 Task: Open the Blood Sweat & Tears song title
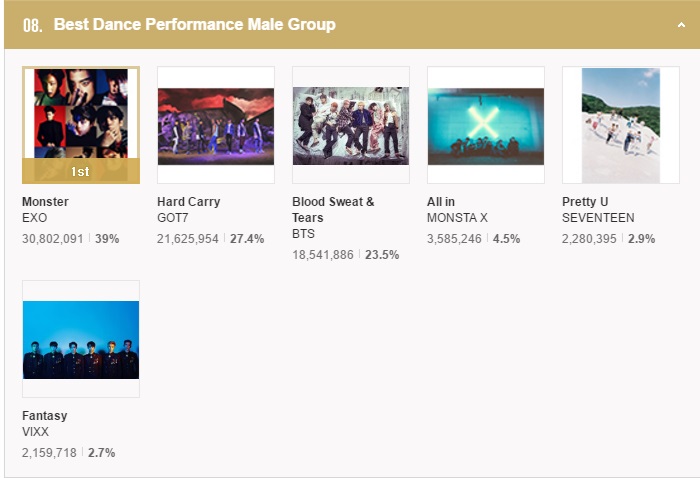coord(333,210)
